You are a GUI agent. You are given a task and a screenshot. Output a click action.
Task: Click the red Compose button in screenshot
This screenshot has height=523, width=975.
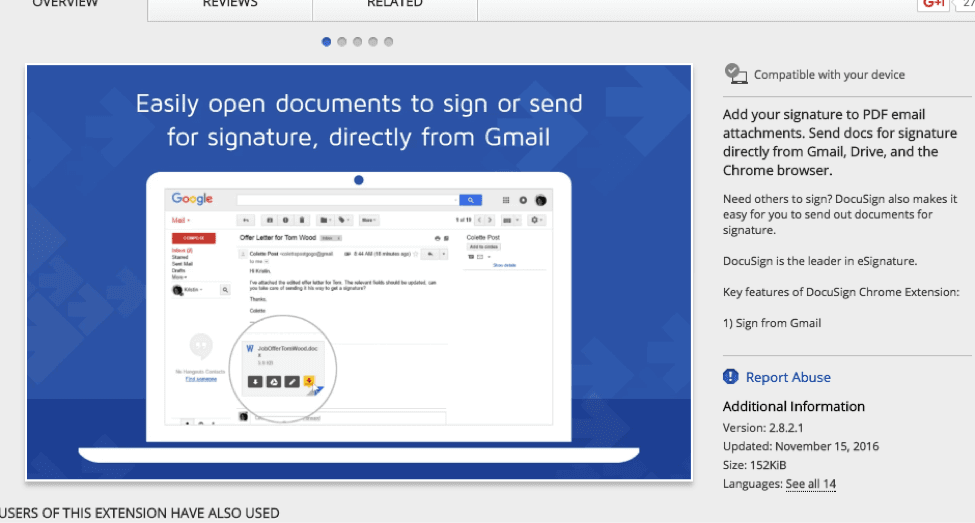tap(194, 238)
